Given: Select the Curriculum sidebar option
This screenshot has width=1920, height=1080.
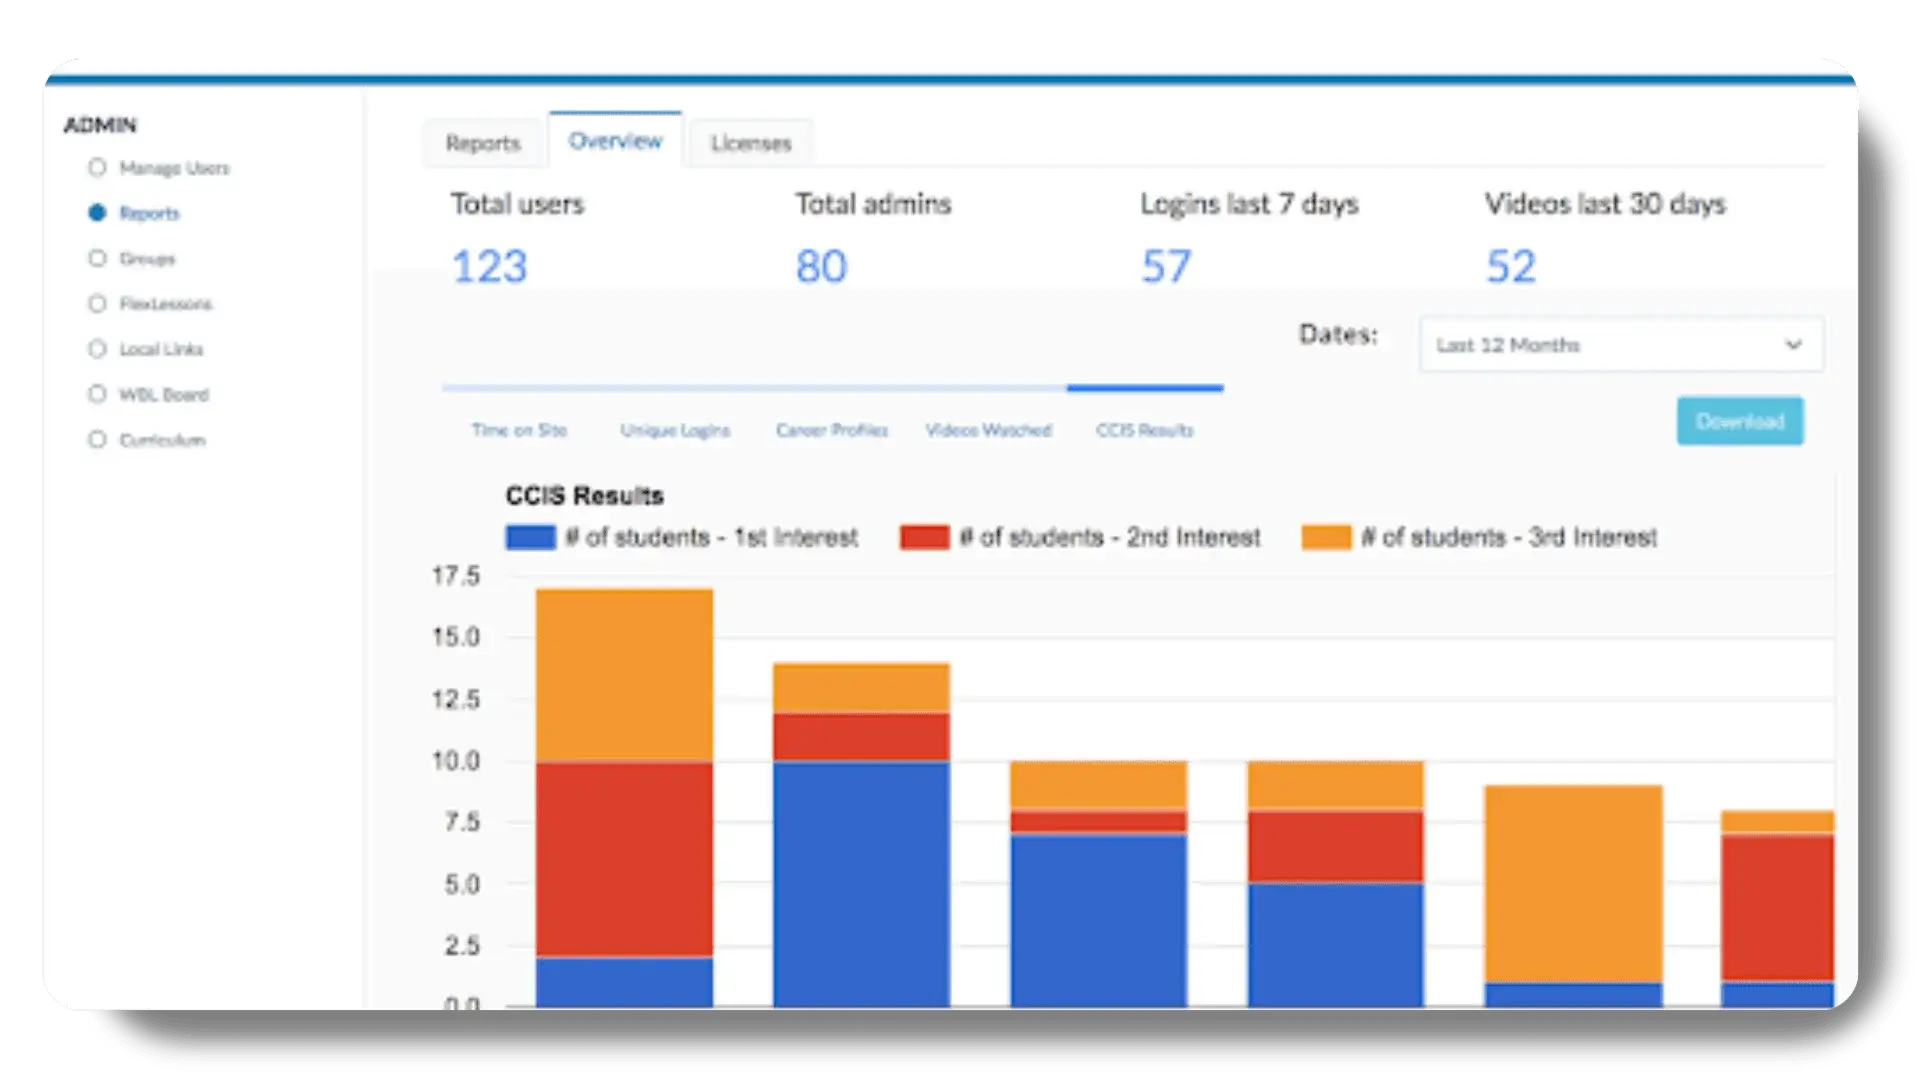Looking at the screenshot, I should (97, 440).
